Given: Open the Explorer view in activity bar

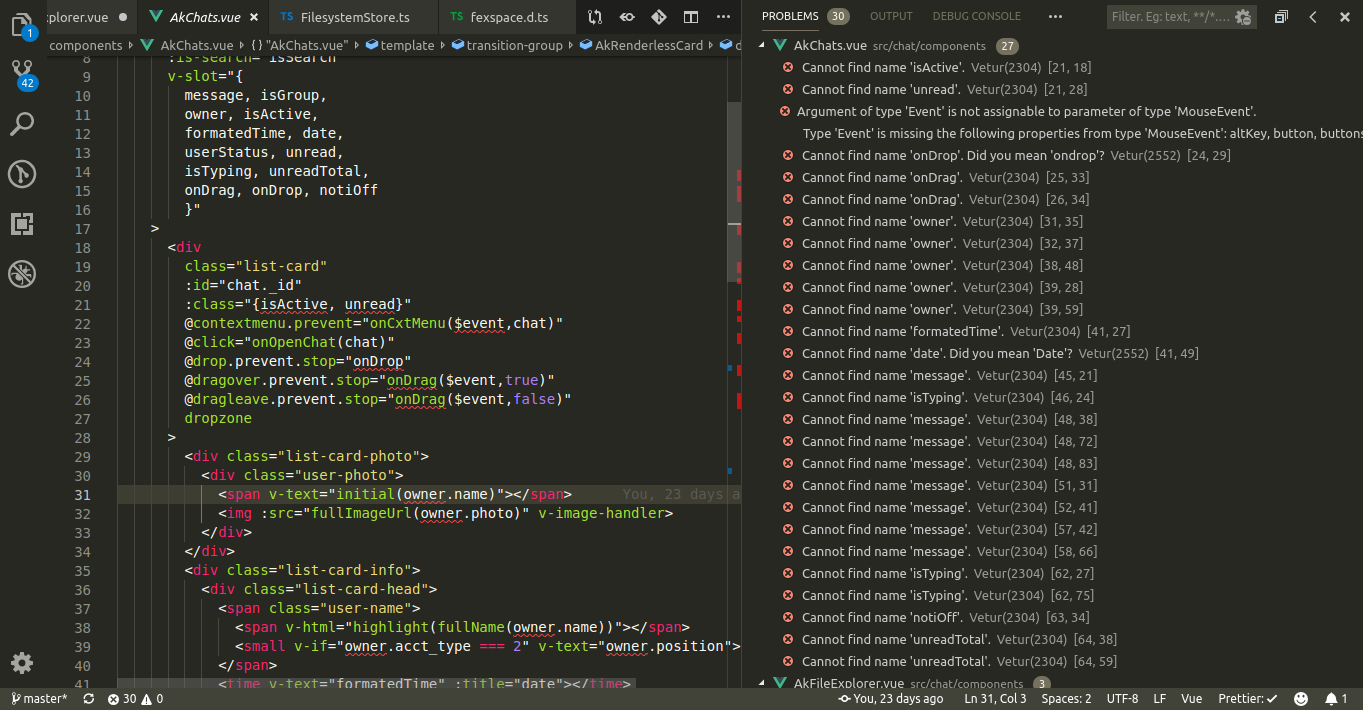Looking at the screenshot, I should (22, 24).
